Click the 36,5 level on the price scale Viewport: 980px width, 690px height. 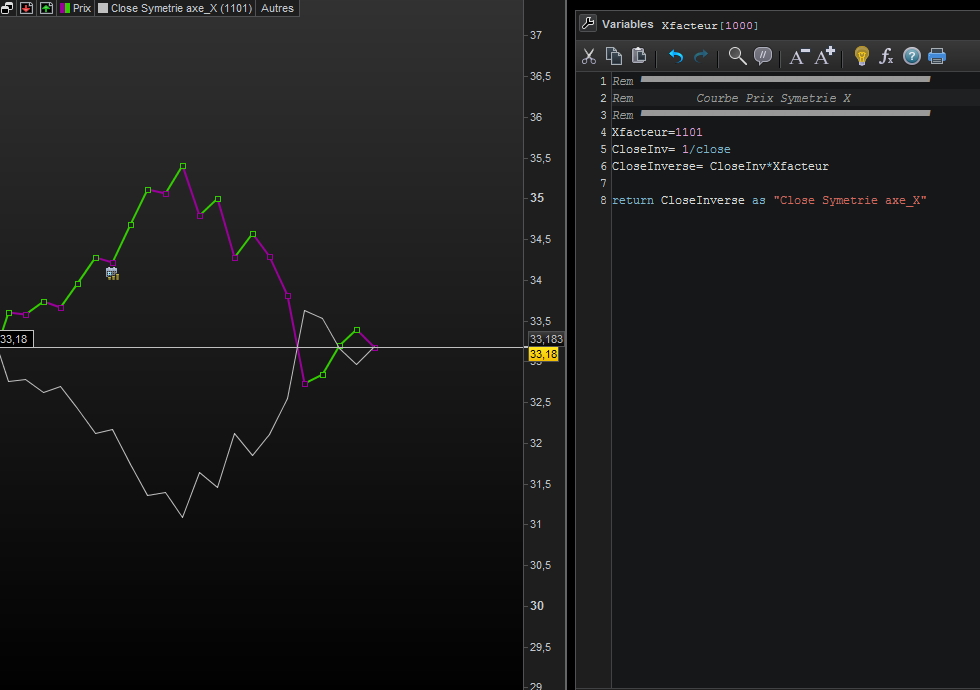coord(541,76)
